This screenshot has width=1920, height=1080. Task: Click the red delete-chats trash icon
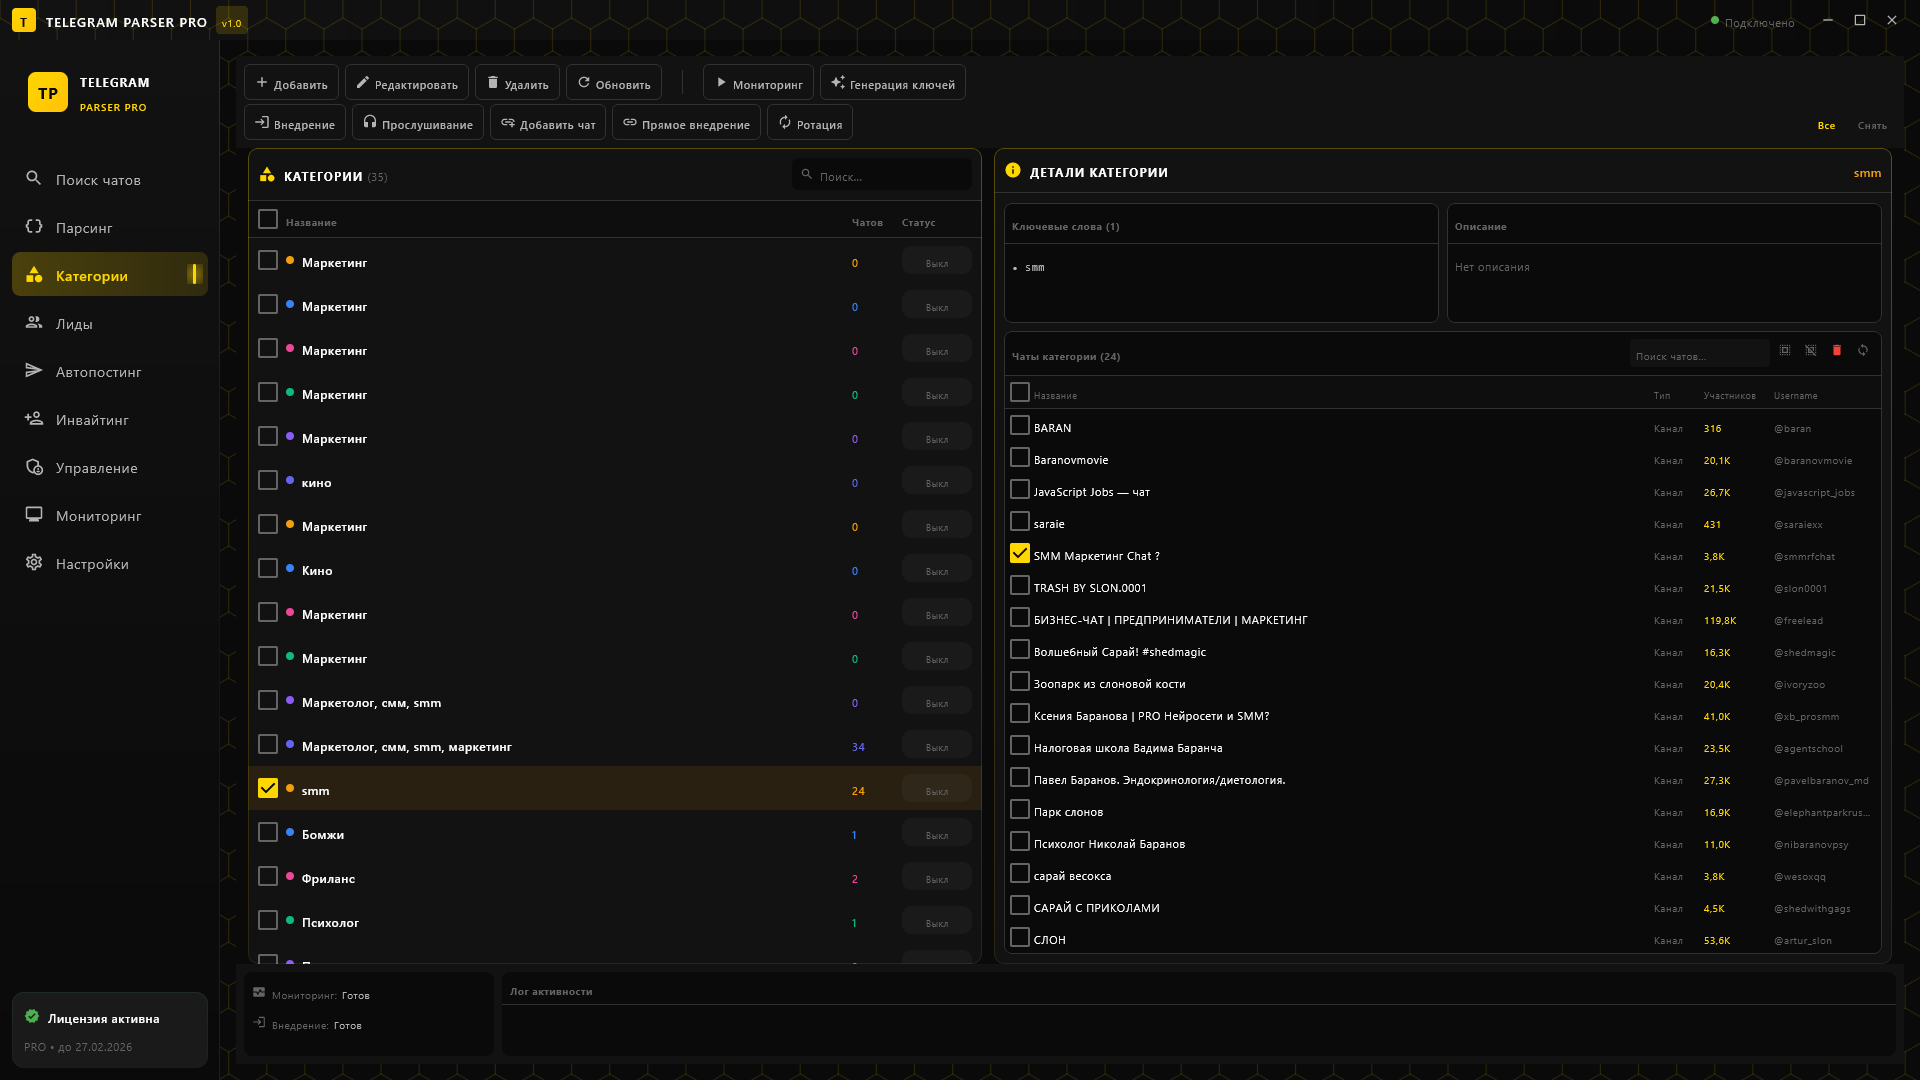pos(1836,351)
